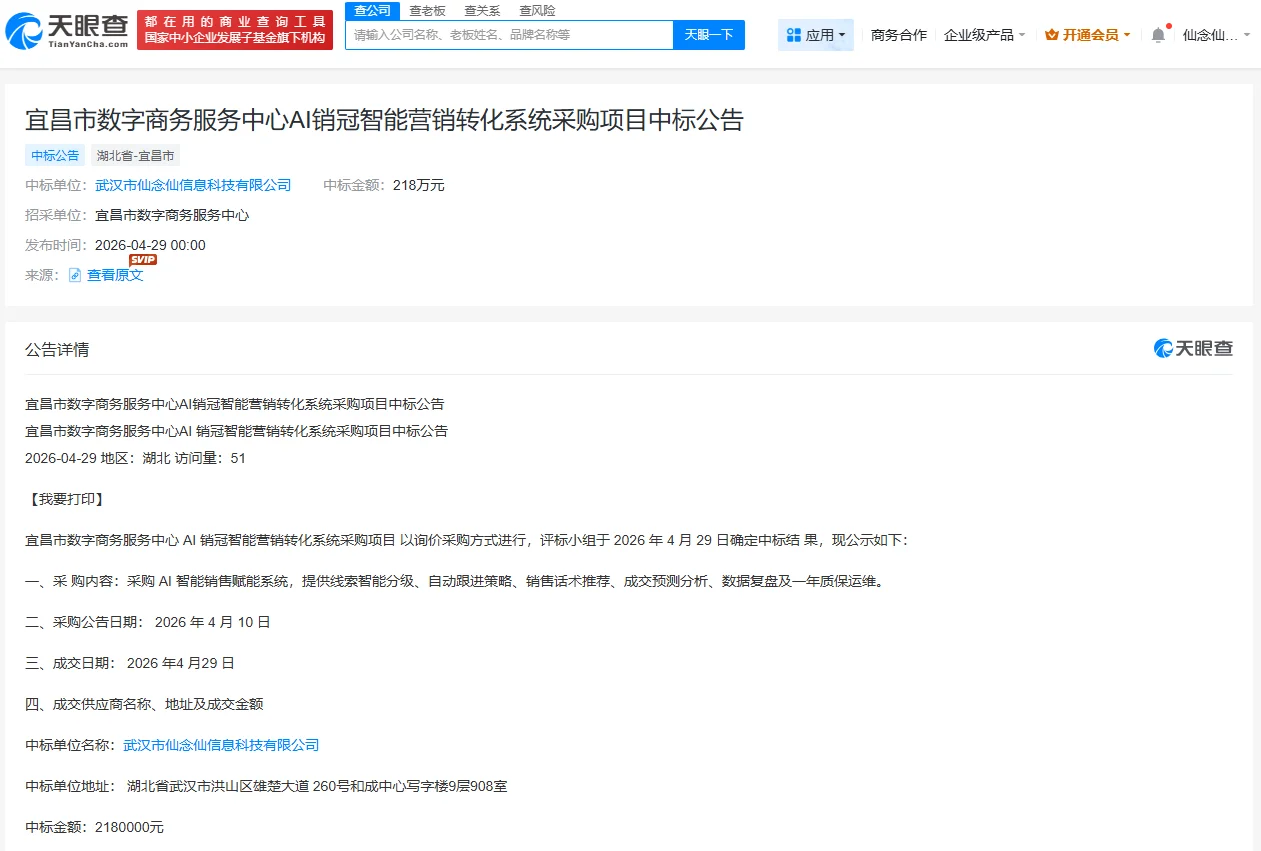Viewport: 1261px width, 851px height.
Task: Expand the 企业级产品 menu
Action: pyautogui.click(x=984, y=35)
